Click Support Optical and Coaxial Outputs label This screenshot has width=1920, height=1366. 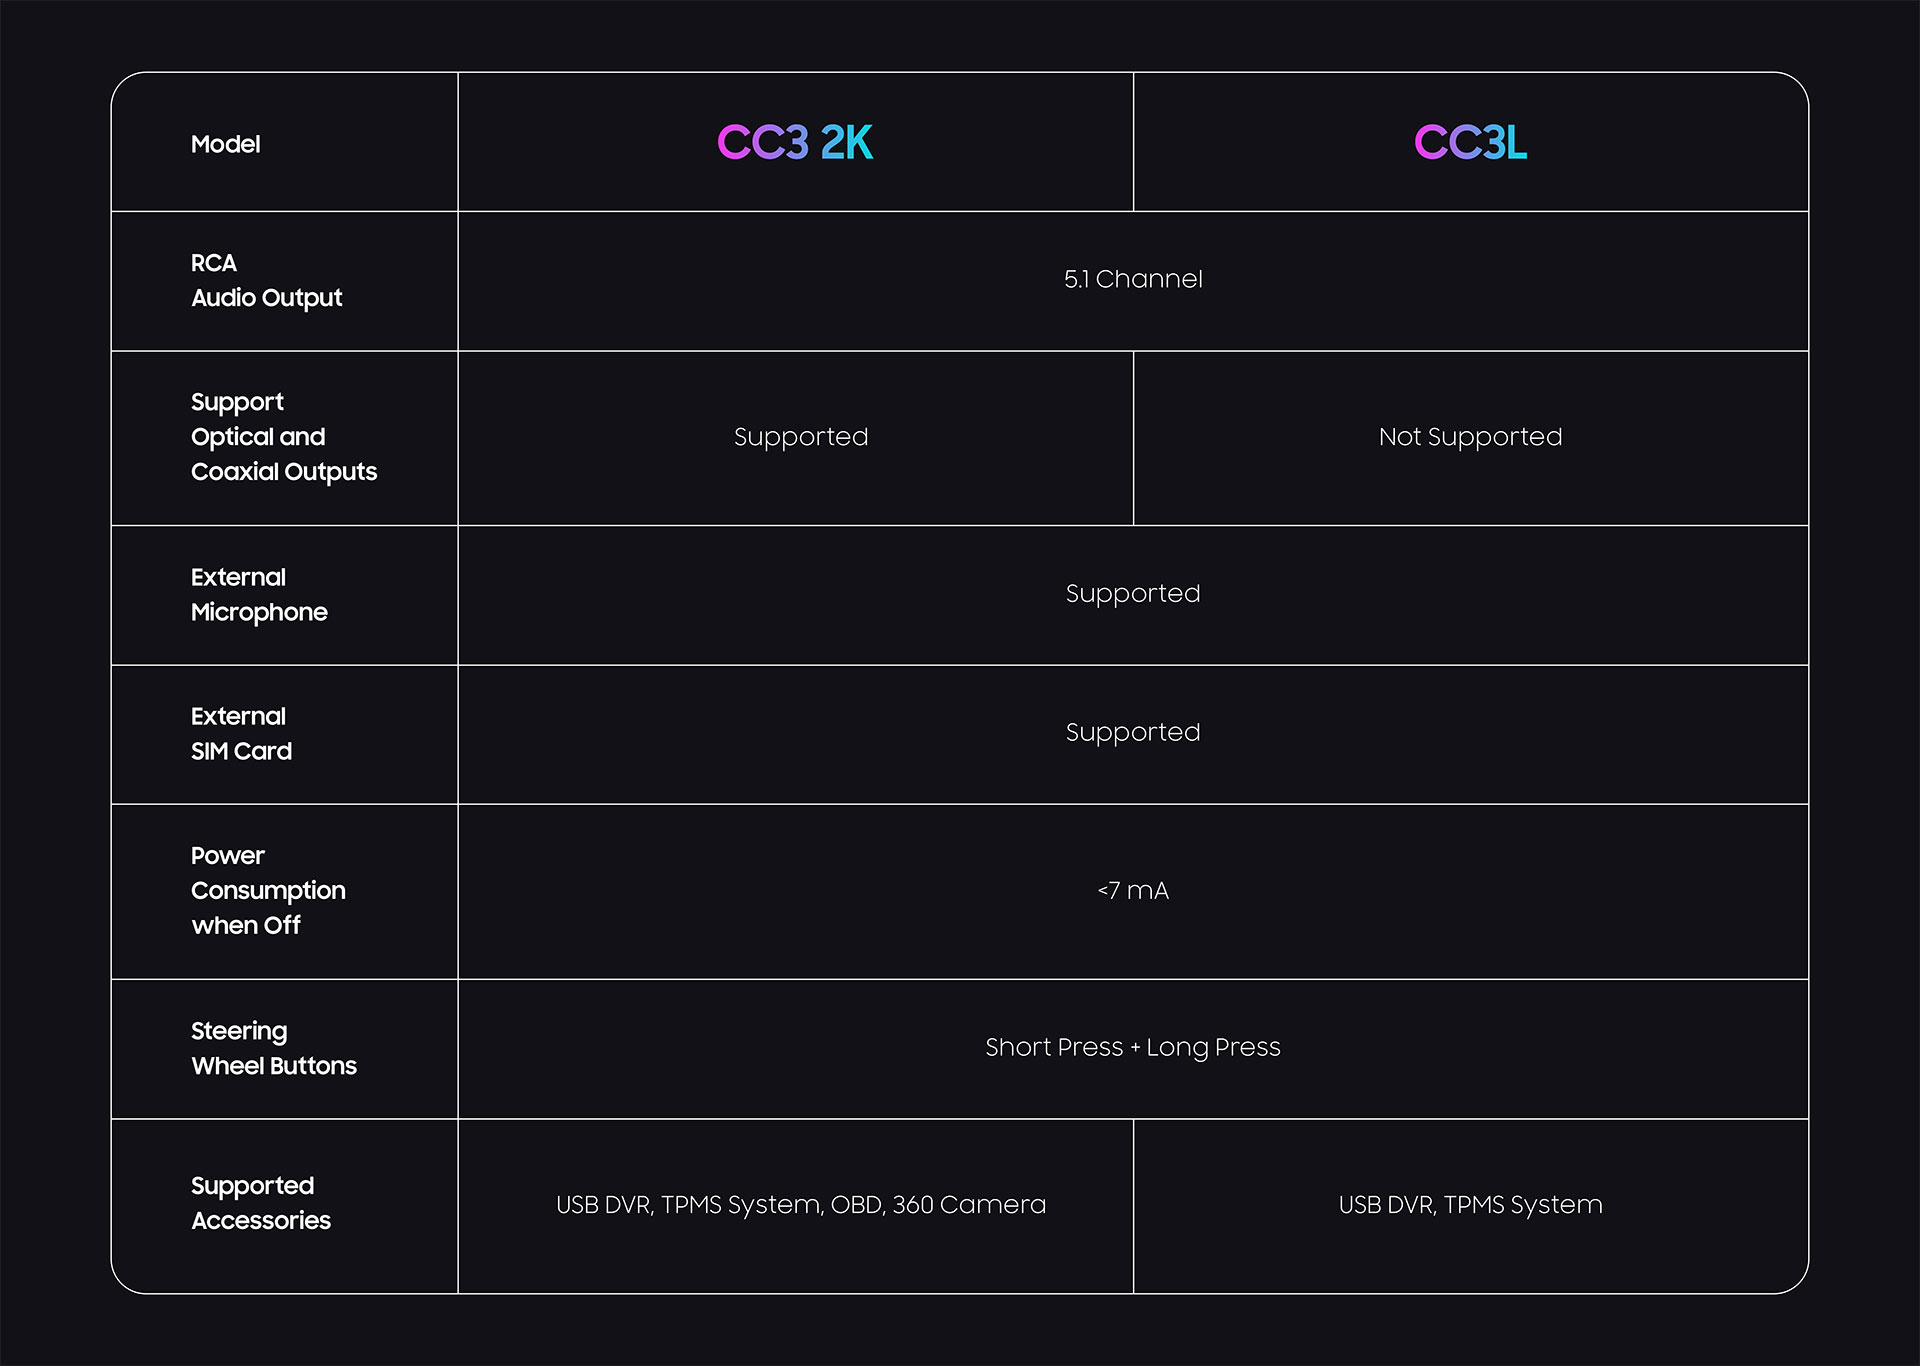coord(284,437)
